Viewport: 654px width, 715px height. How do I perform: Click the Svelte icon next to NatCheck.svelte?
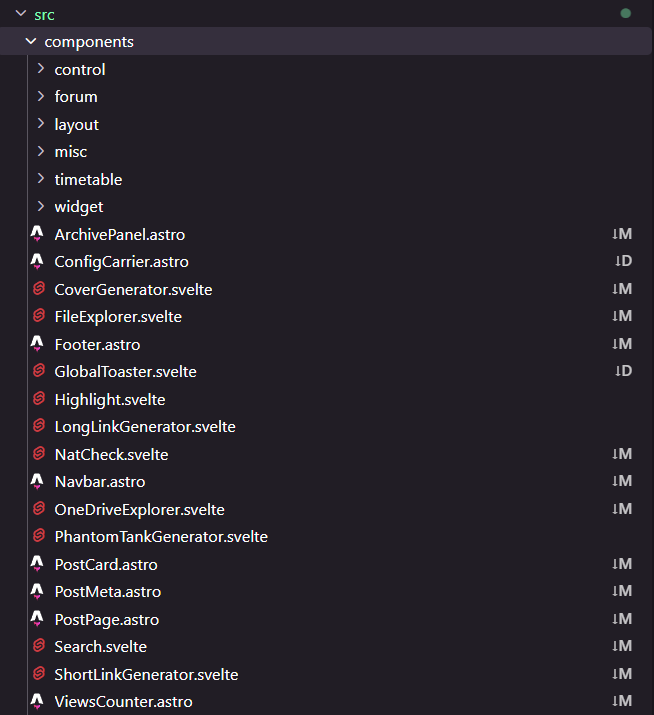39,454
